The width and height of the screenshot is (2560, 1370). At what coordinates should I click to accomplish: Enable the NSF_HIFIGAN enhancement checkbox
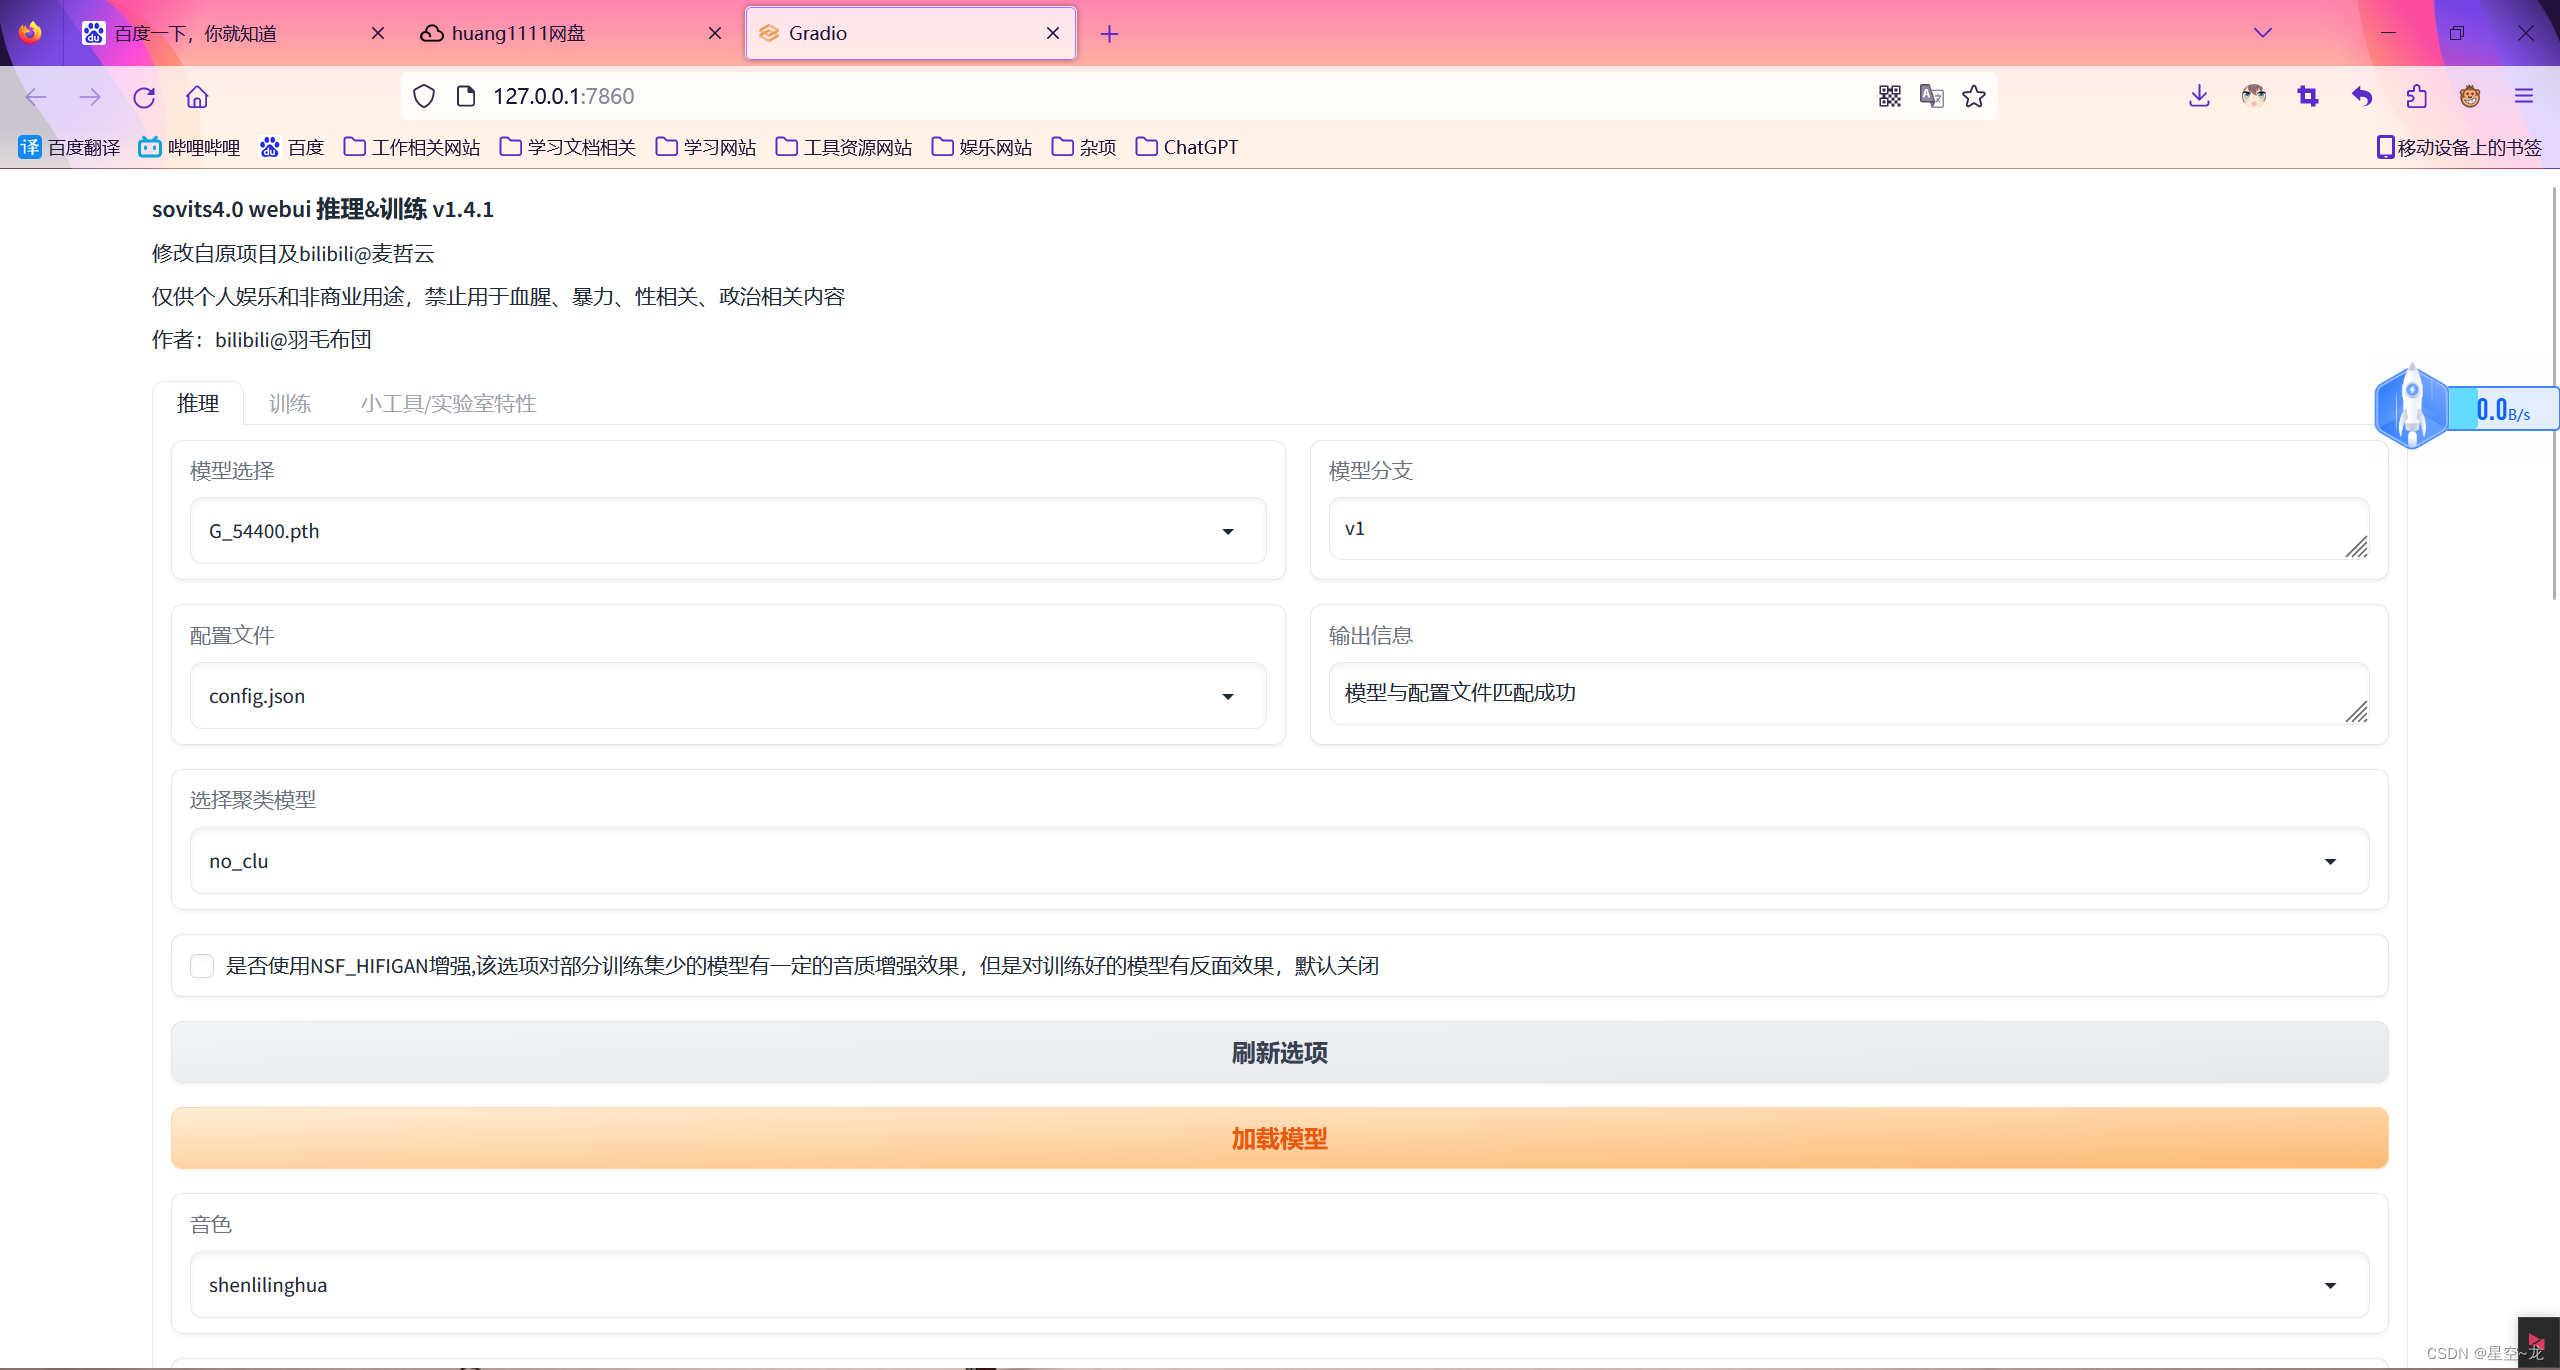202,966
